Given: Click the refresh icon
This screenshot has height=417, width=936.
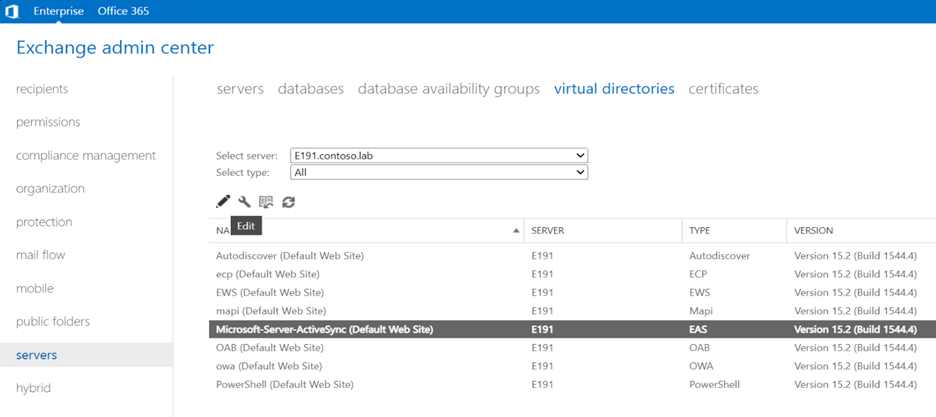Looking at the screenshot, I should pyautogui.click(x=288, y=202).
